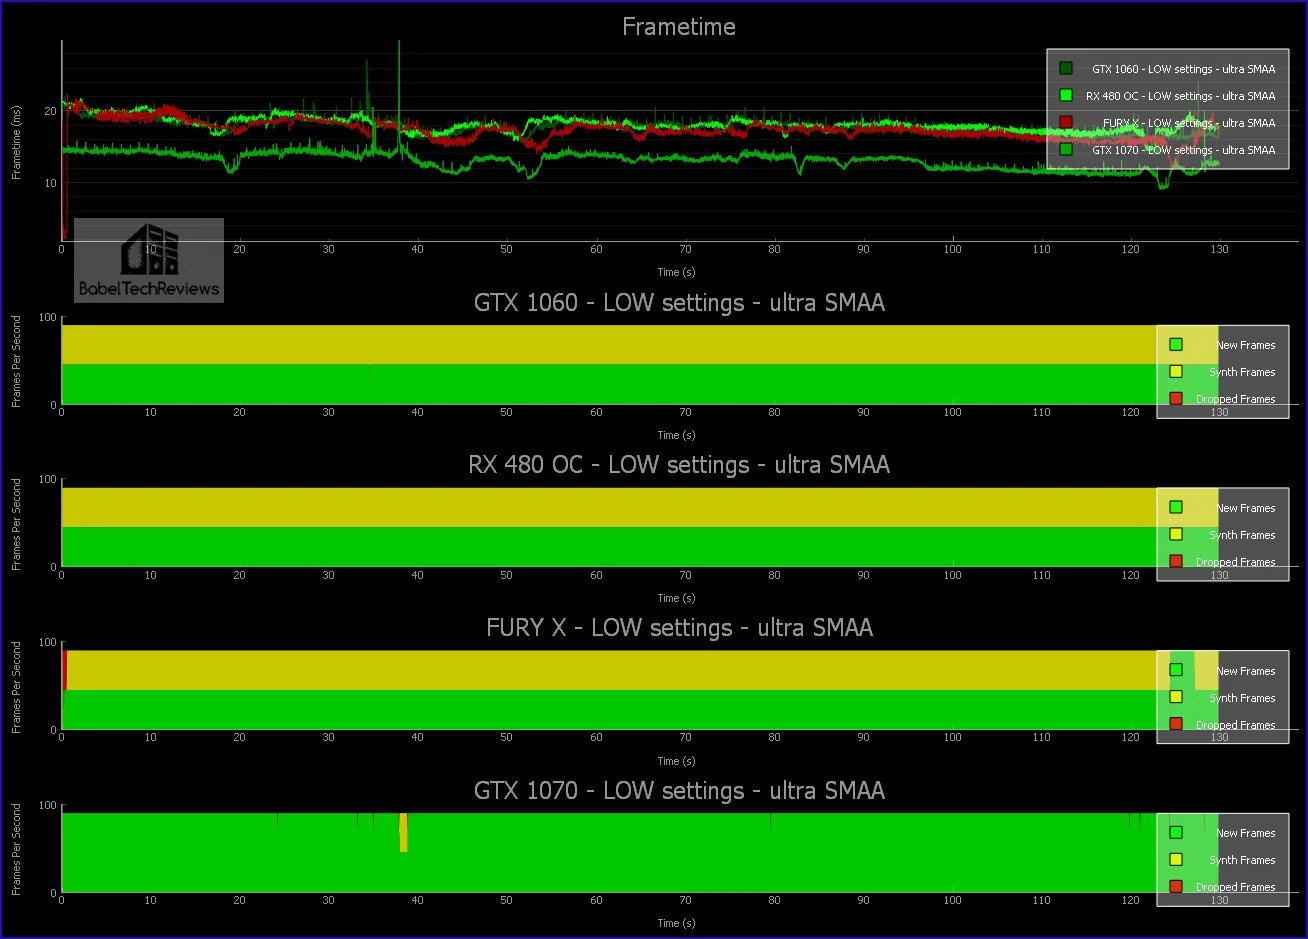Select 'GTX 1060 - LOW settings - ultra SMAA' legend label

click(1183, 69)
